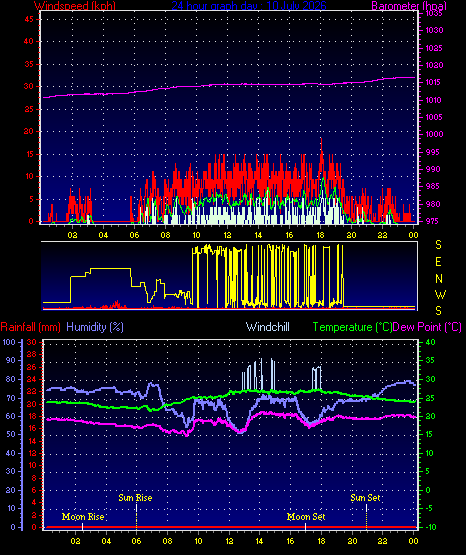
Task: Click the 45 value on windspeed axis
Action: (x=29, y=19)
